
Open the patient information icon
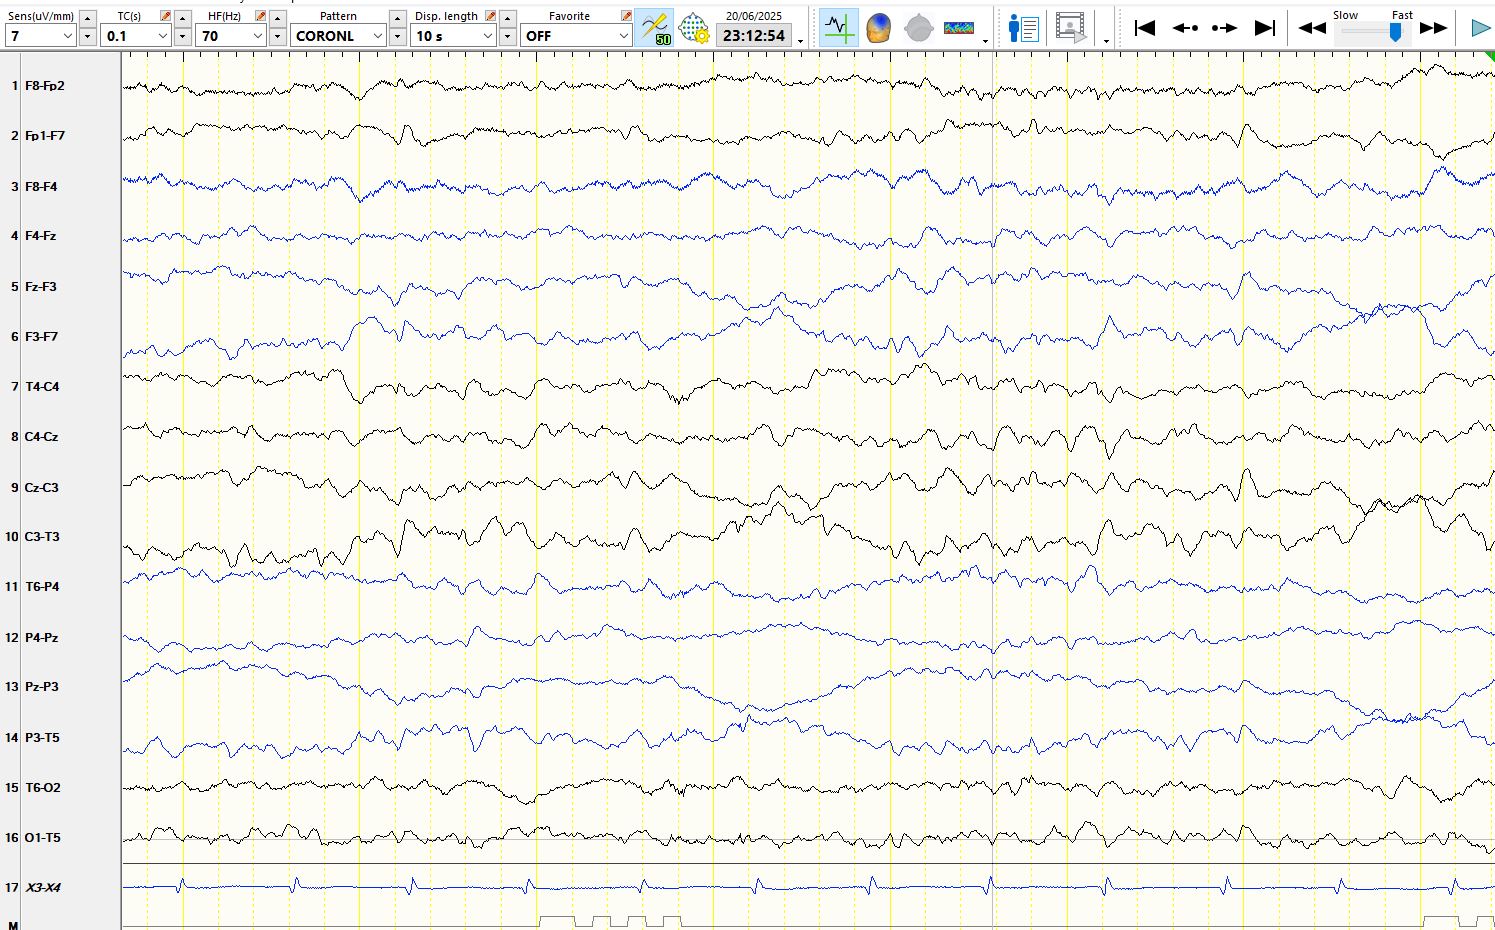(1023, 28)
